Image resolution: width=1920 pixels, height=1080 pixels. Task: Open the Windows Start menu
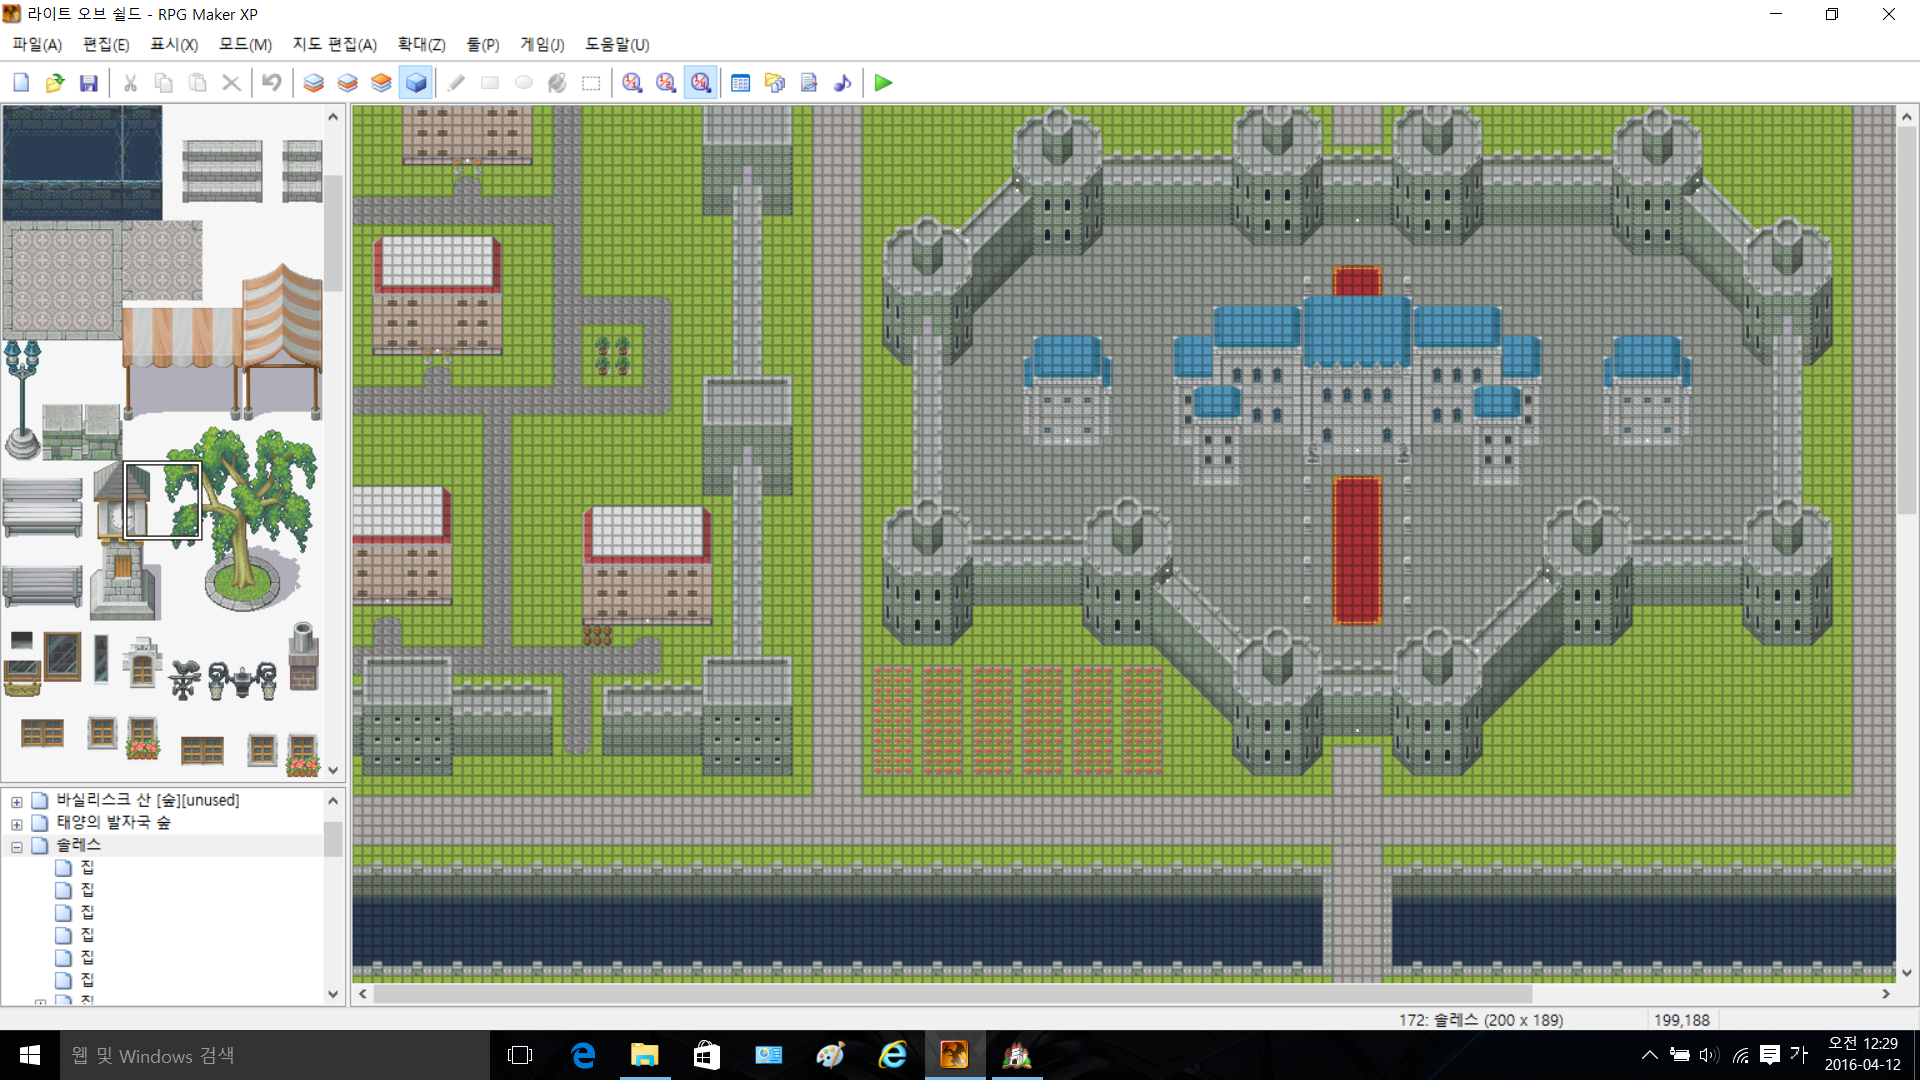click(30, 1055)
